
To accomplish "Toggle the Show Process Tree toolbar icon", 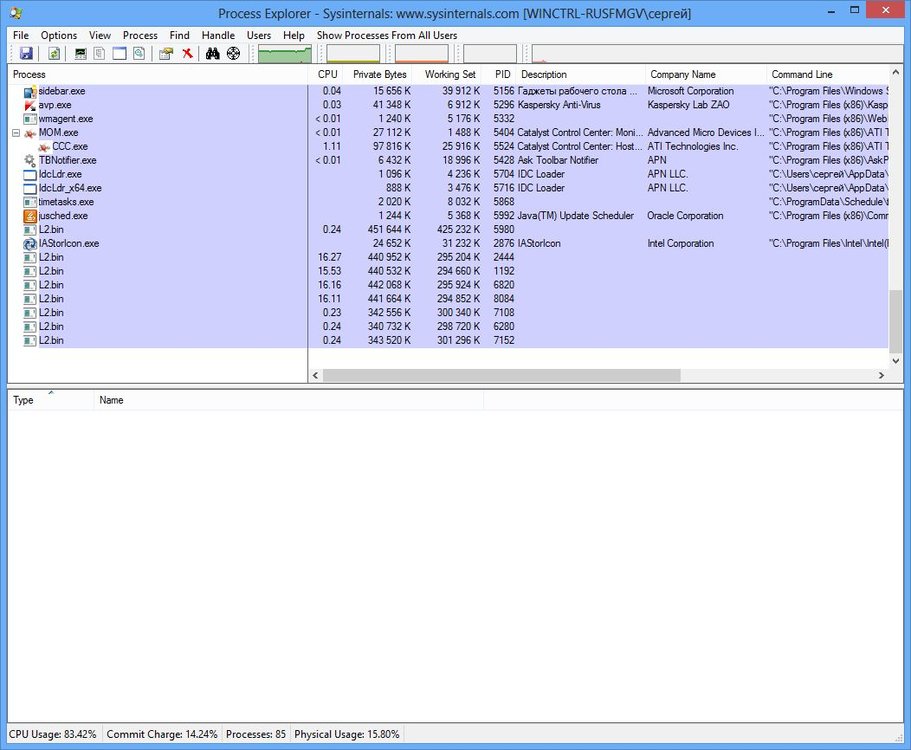I will point(100,54).
